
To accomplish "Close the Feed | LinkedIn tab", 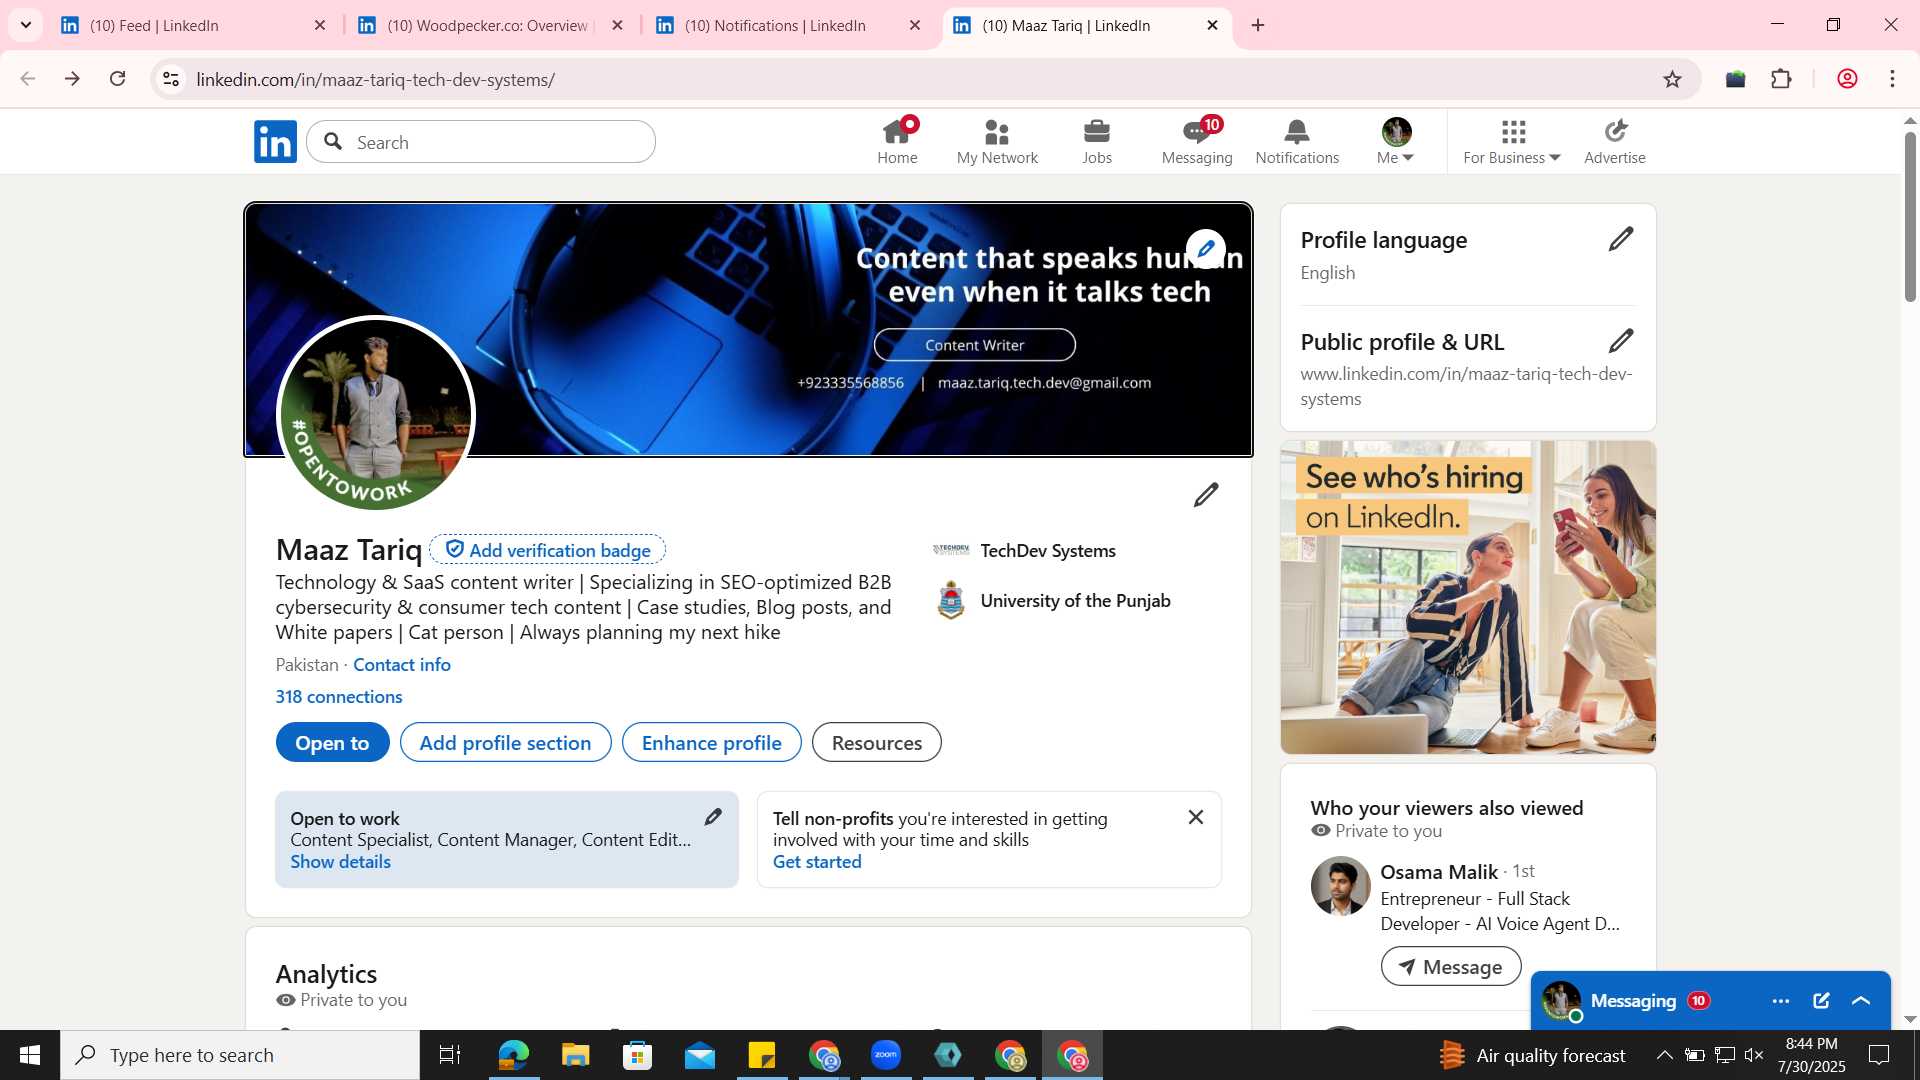I will (x=320, y=26).
